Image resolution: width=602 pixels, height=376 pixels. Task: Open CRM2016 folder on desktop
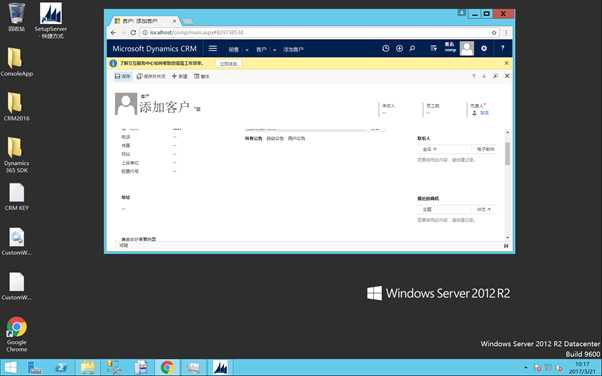(x=17, y=106)
